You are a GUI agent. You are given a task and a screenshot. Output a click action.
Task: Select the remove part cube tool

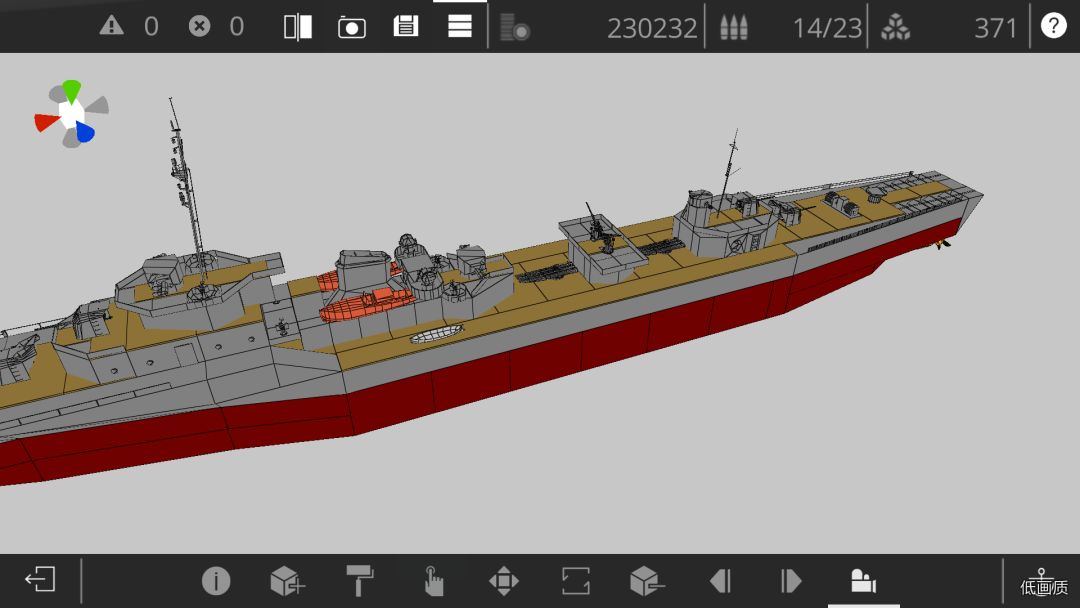coord(647,580)
